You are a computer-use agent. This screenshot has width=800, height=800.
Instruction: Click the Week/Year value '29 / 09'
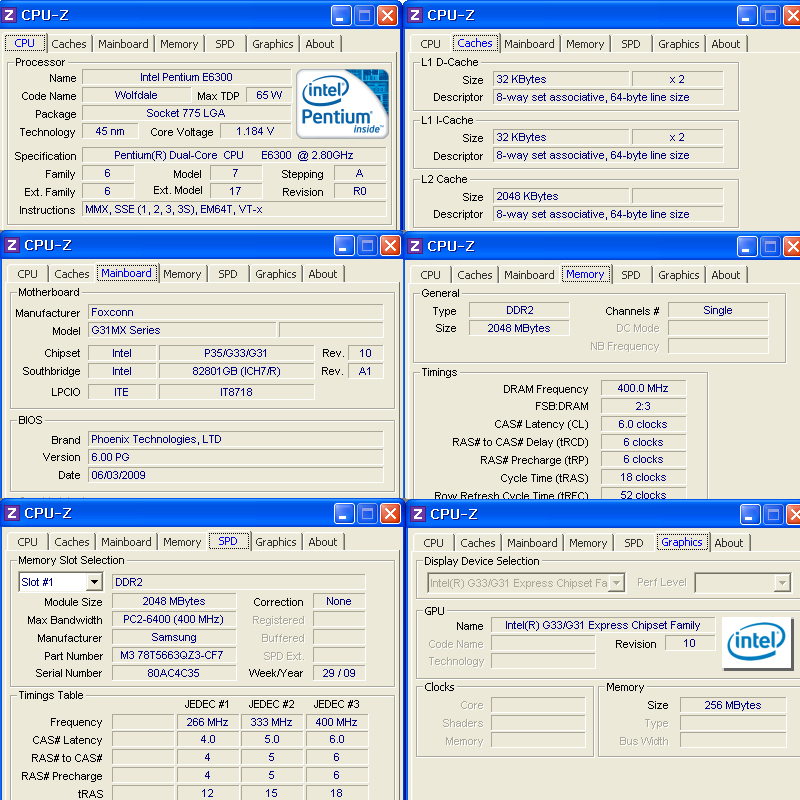[x=339, y=673]
